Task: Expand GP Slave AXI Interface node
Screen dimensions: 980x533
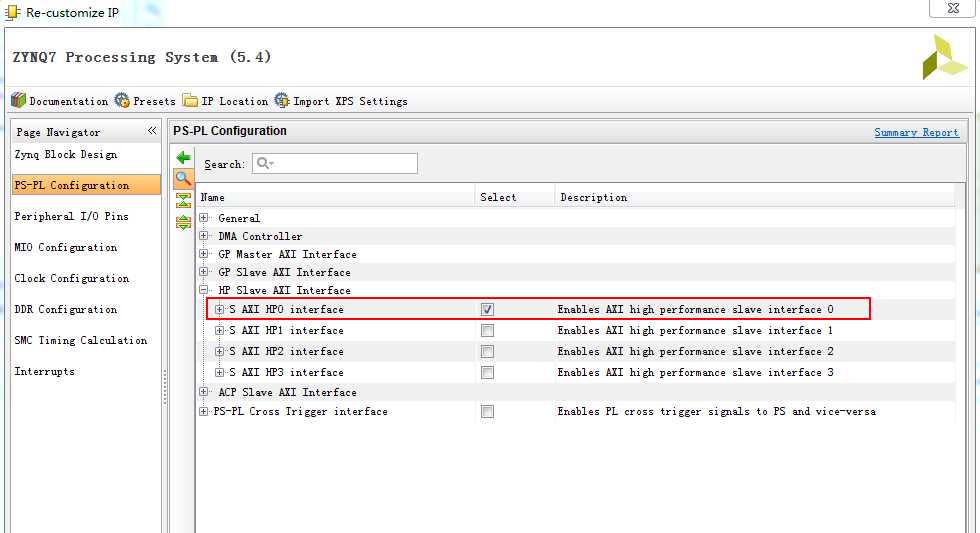Action: (204, 272)
